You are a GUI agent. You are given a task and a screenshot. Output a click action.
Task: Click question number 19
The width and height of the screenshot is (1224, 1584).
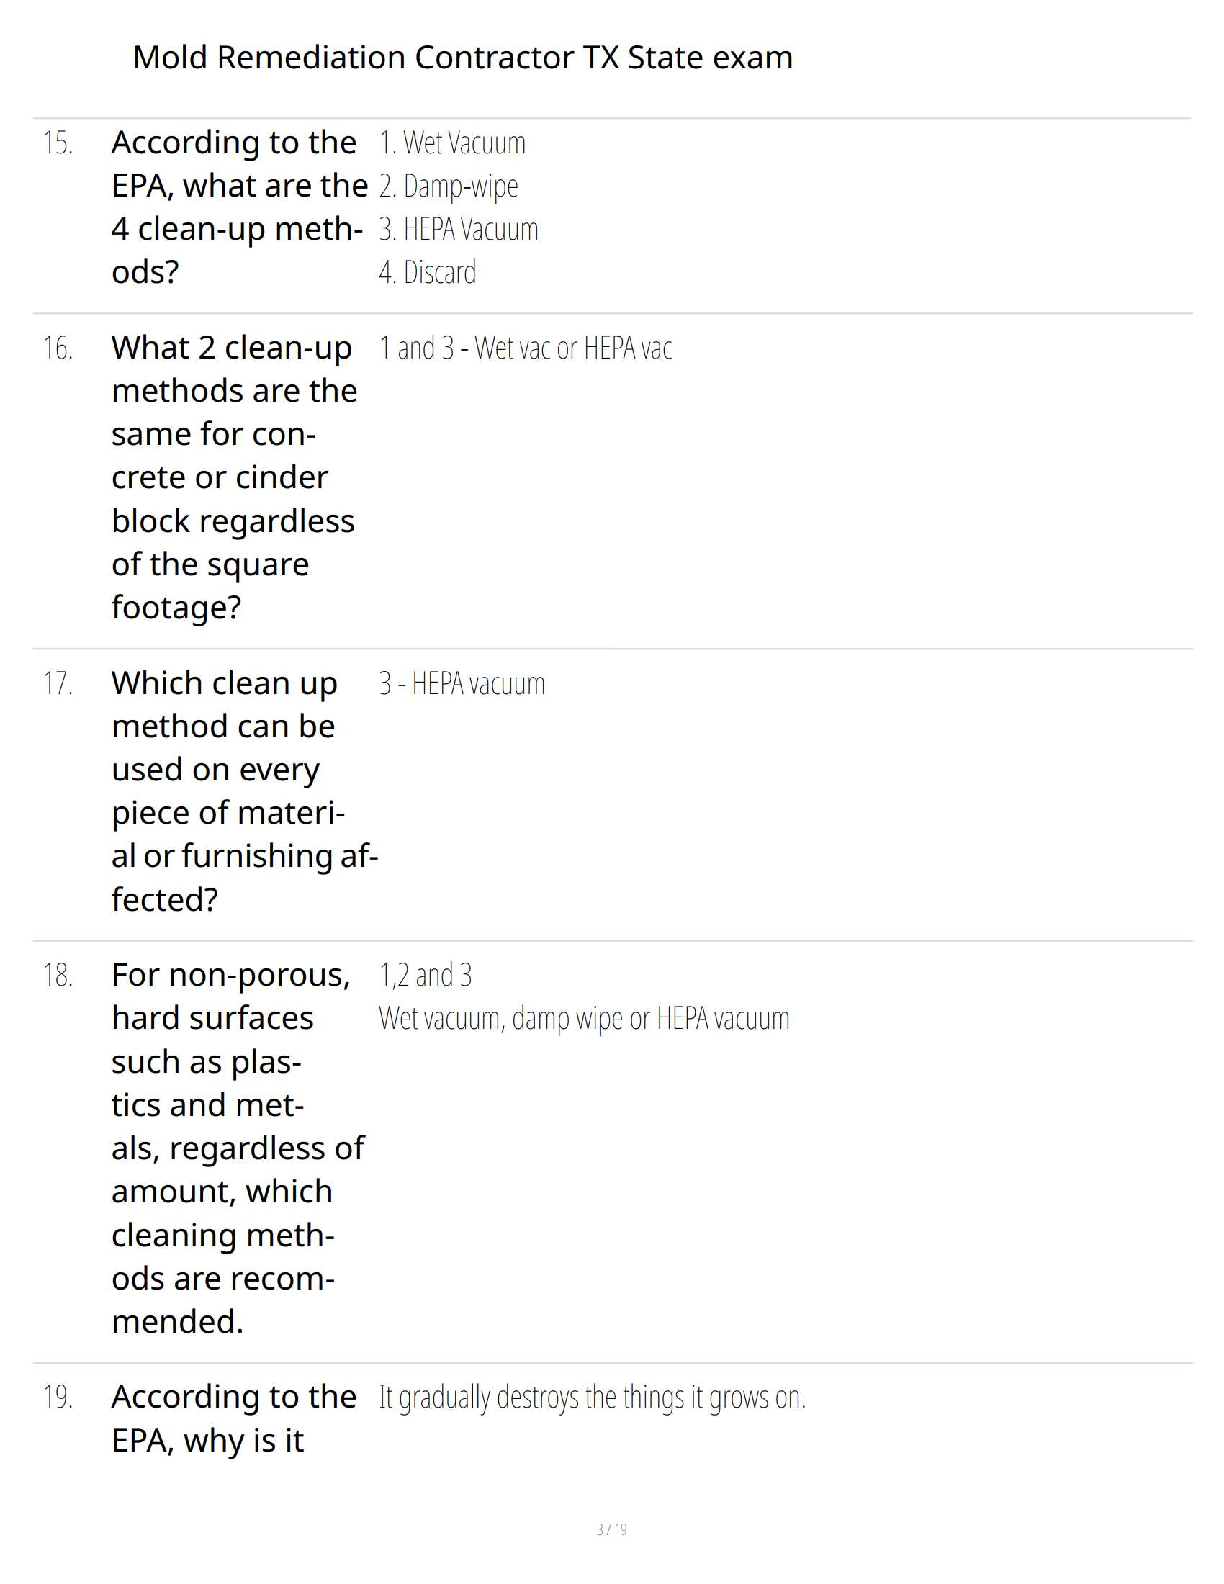point(58,1397)
